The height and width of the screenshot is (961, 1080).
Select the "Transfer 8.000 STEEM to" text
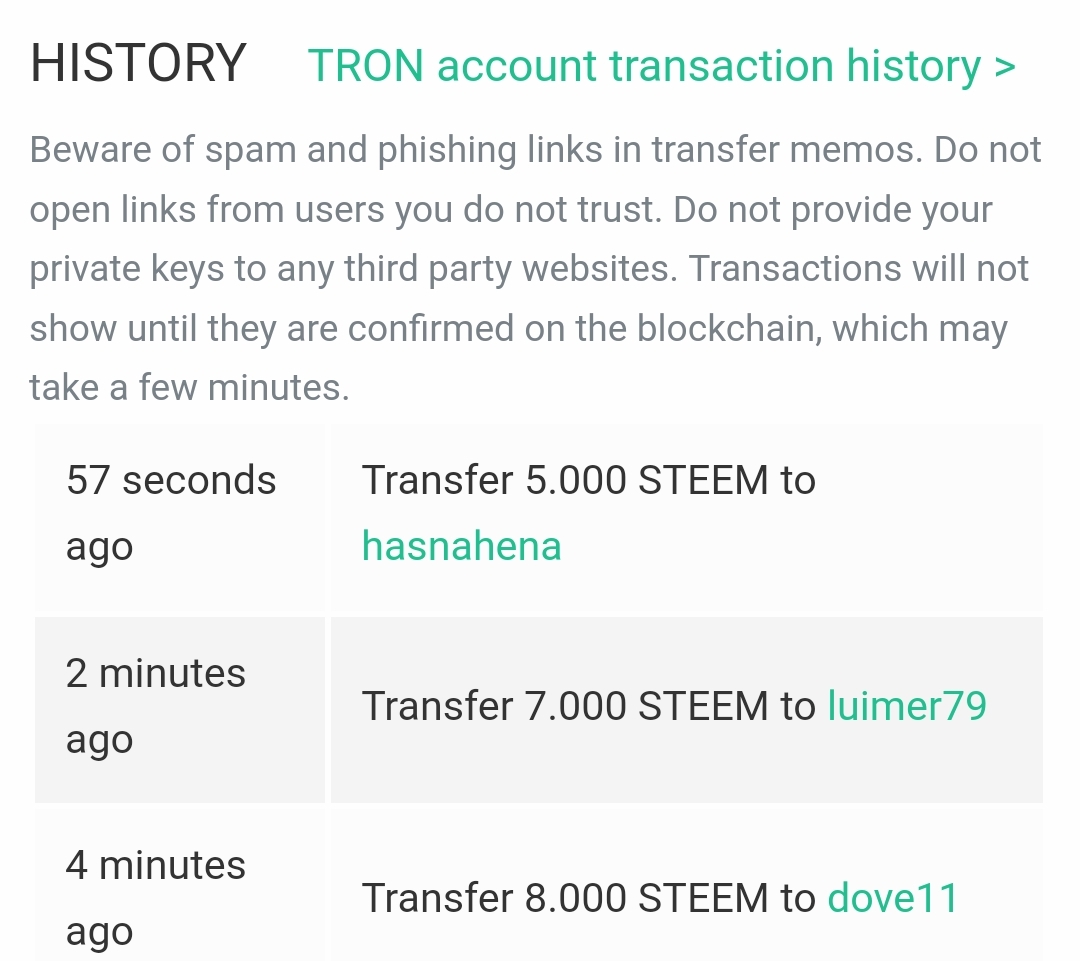[588, 898]
